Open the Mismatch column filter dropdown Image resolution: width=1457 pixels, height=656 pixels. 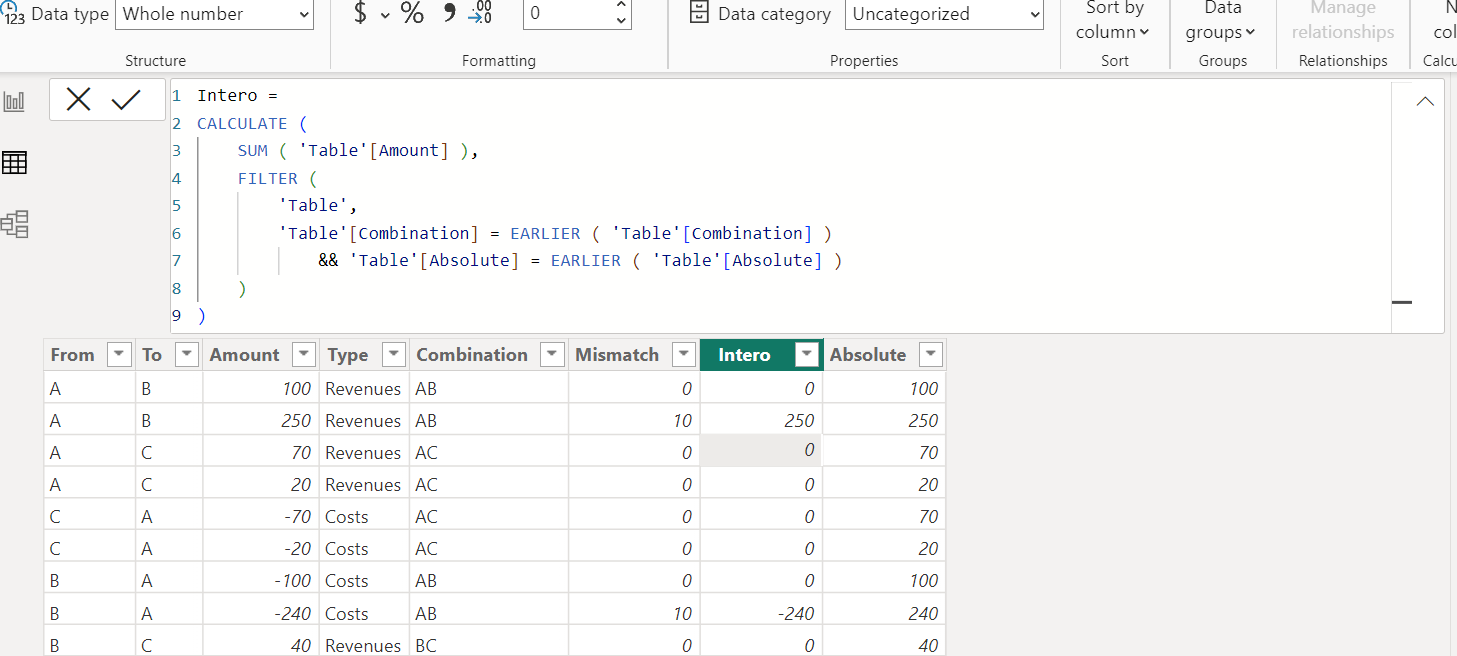coord(683,355)
